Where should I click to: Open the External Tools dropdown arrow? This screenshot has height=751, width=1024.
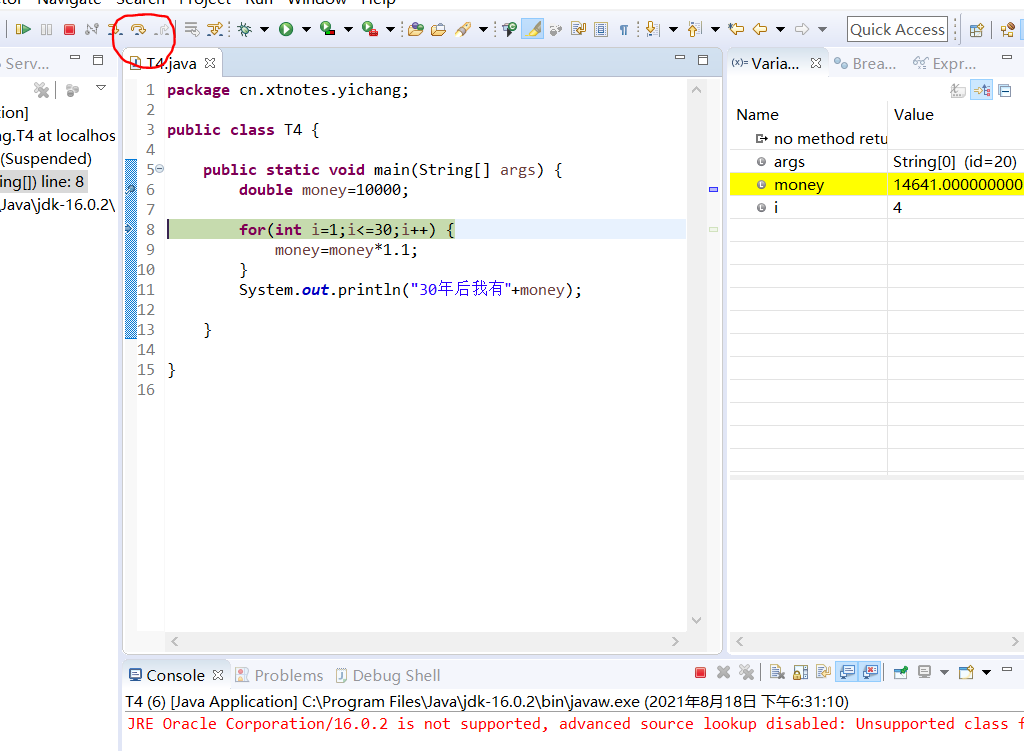pyautogui.click(x=390, y=29)
